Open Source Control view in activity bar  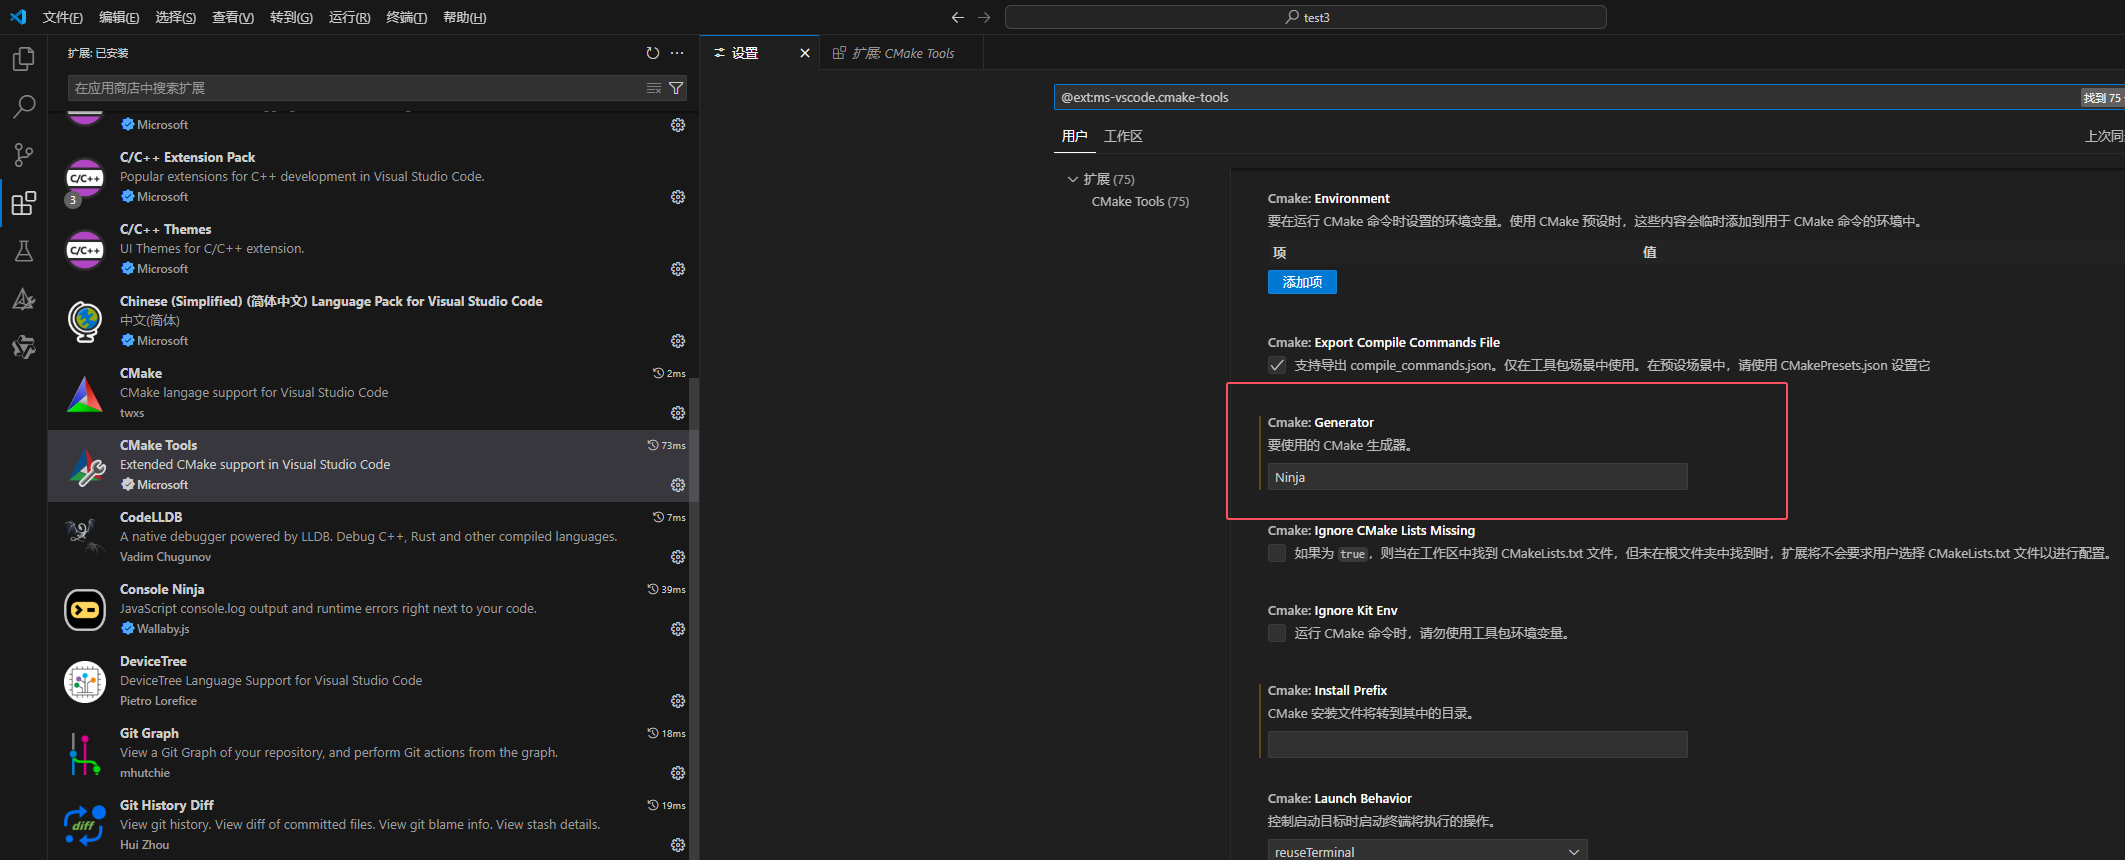tap(24, 155)
